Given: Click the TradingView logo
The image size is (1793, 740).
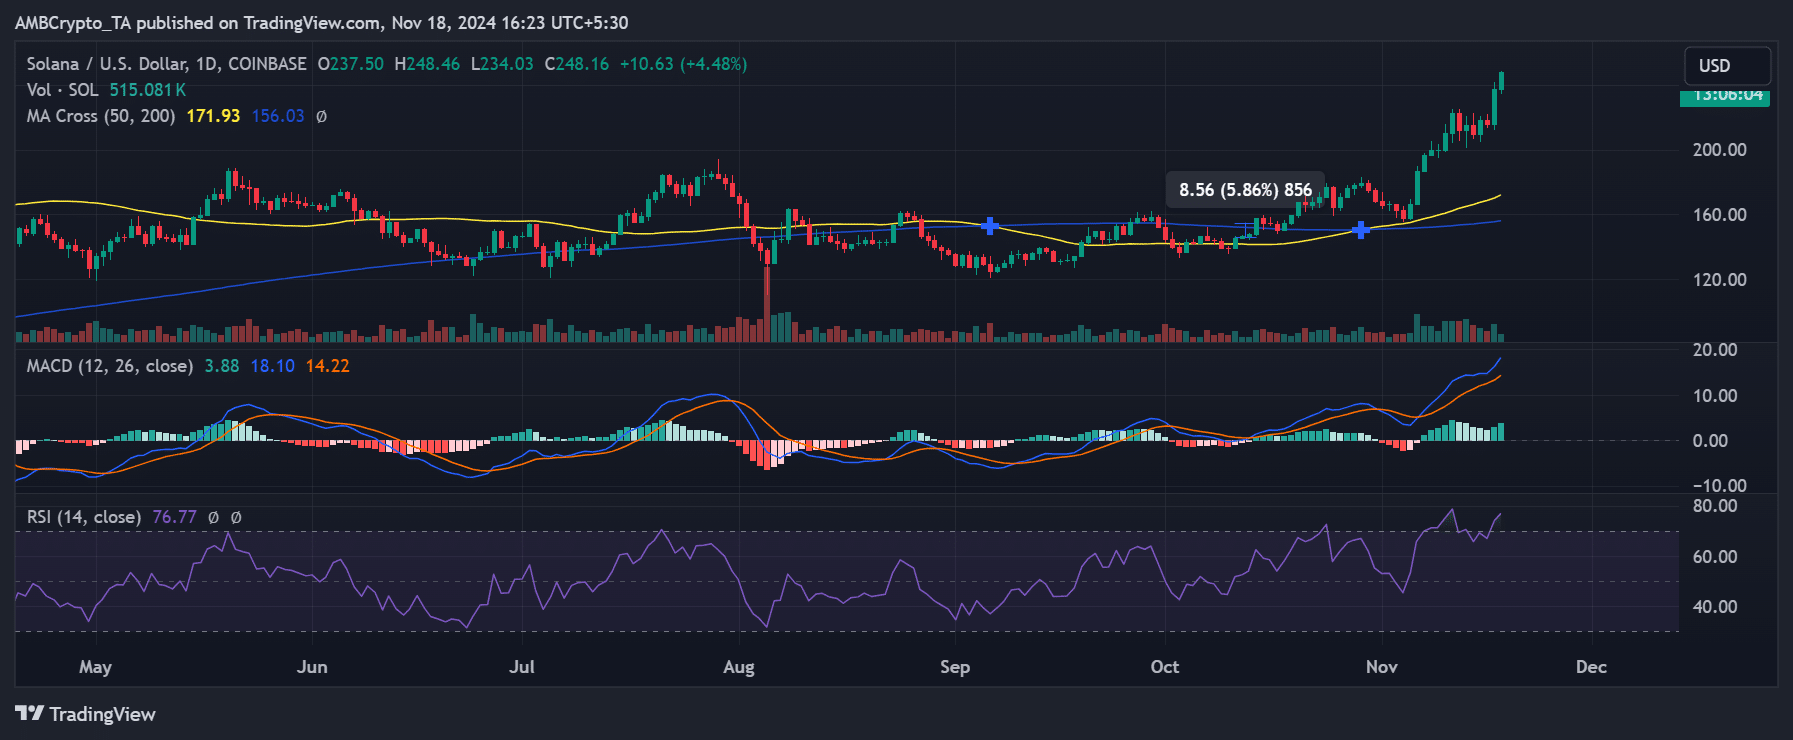Looking at the screenshot, I should tap(86, 714).
